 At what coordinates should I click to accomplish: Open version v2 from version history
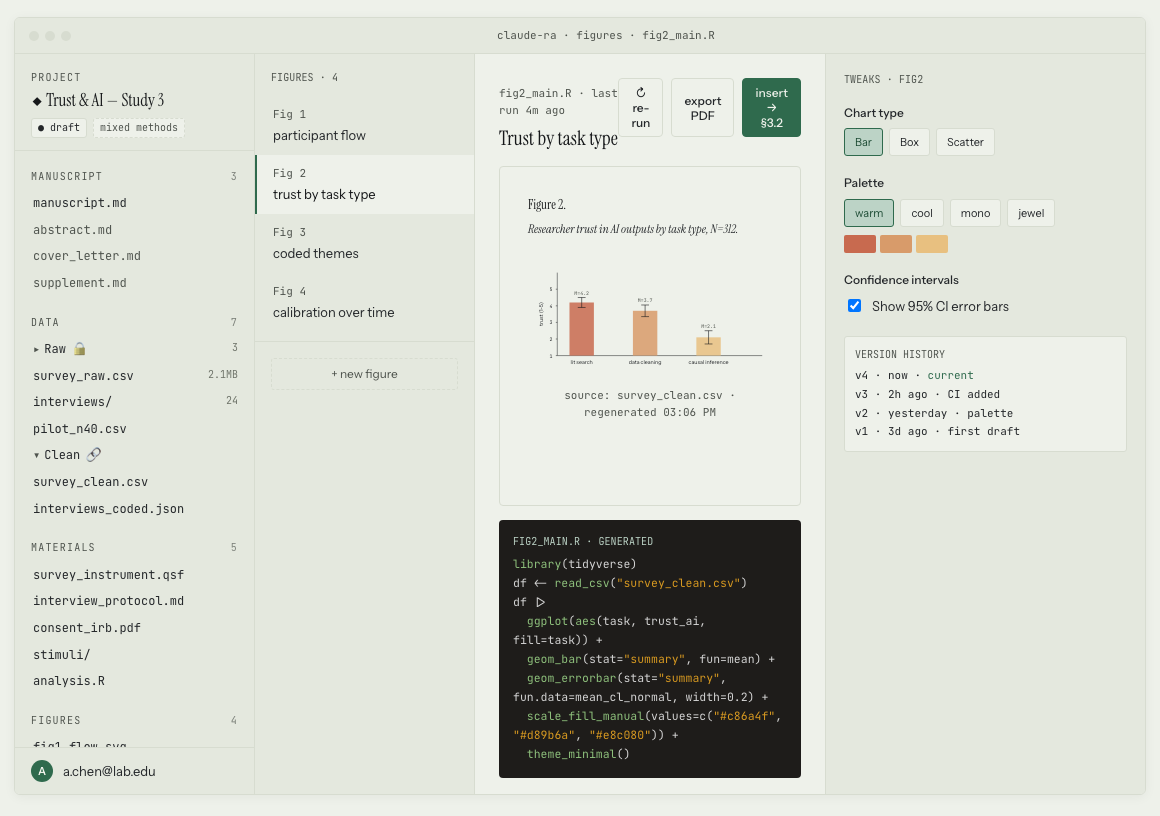tap(937, 413)
